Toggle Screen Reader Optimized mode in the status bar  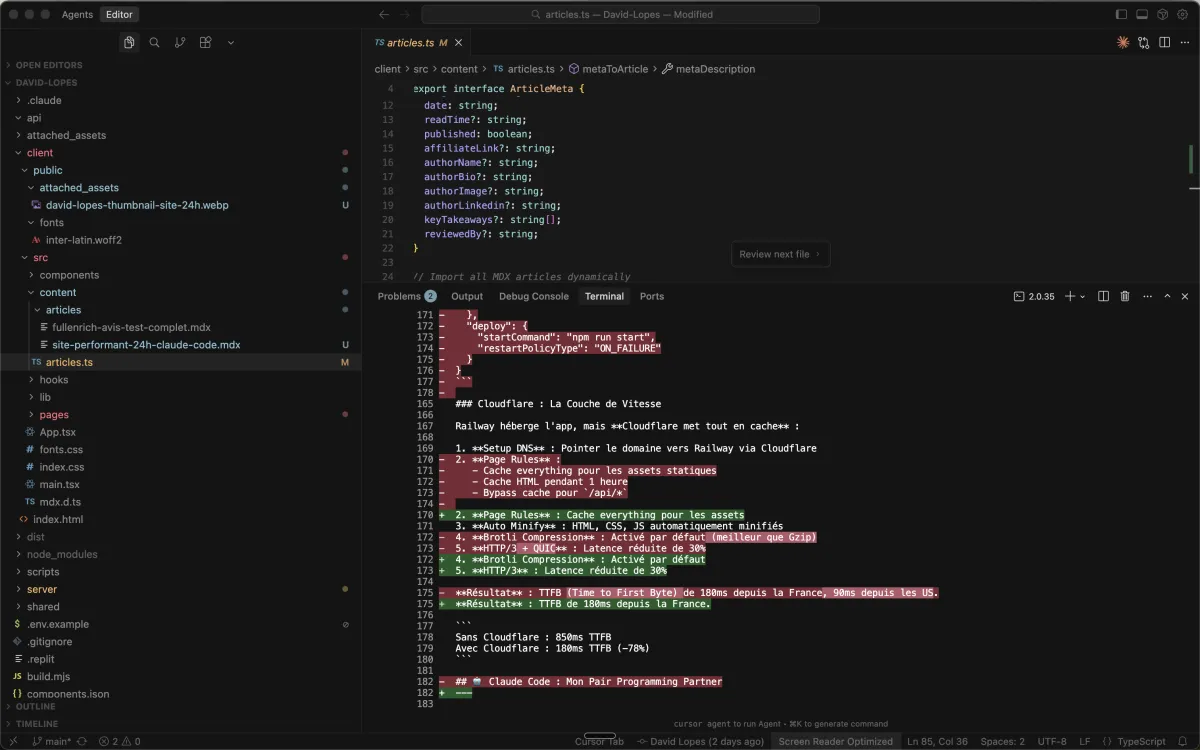(837, 741)
